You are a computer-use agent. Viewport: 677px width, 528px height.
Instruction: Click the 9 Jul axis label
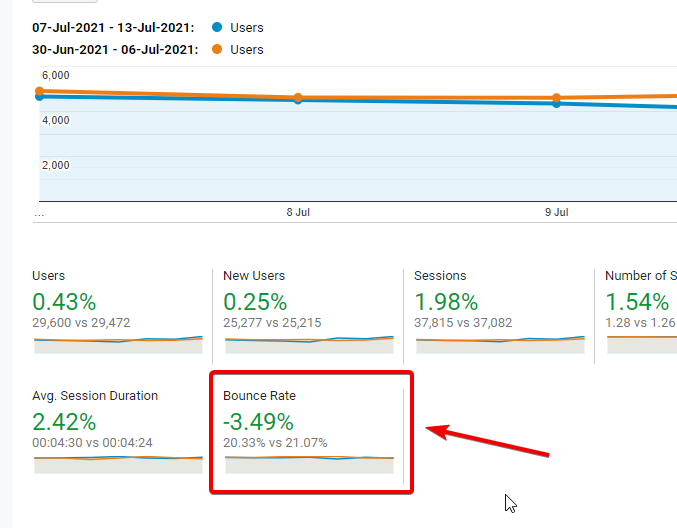pyautogui.click(x=556, y=213)
